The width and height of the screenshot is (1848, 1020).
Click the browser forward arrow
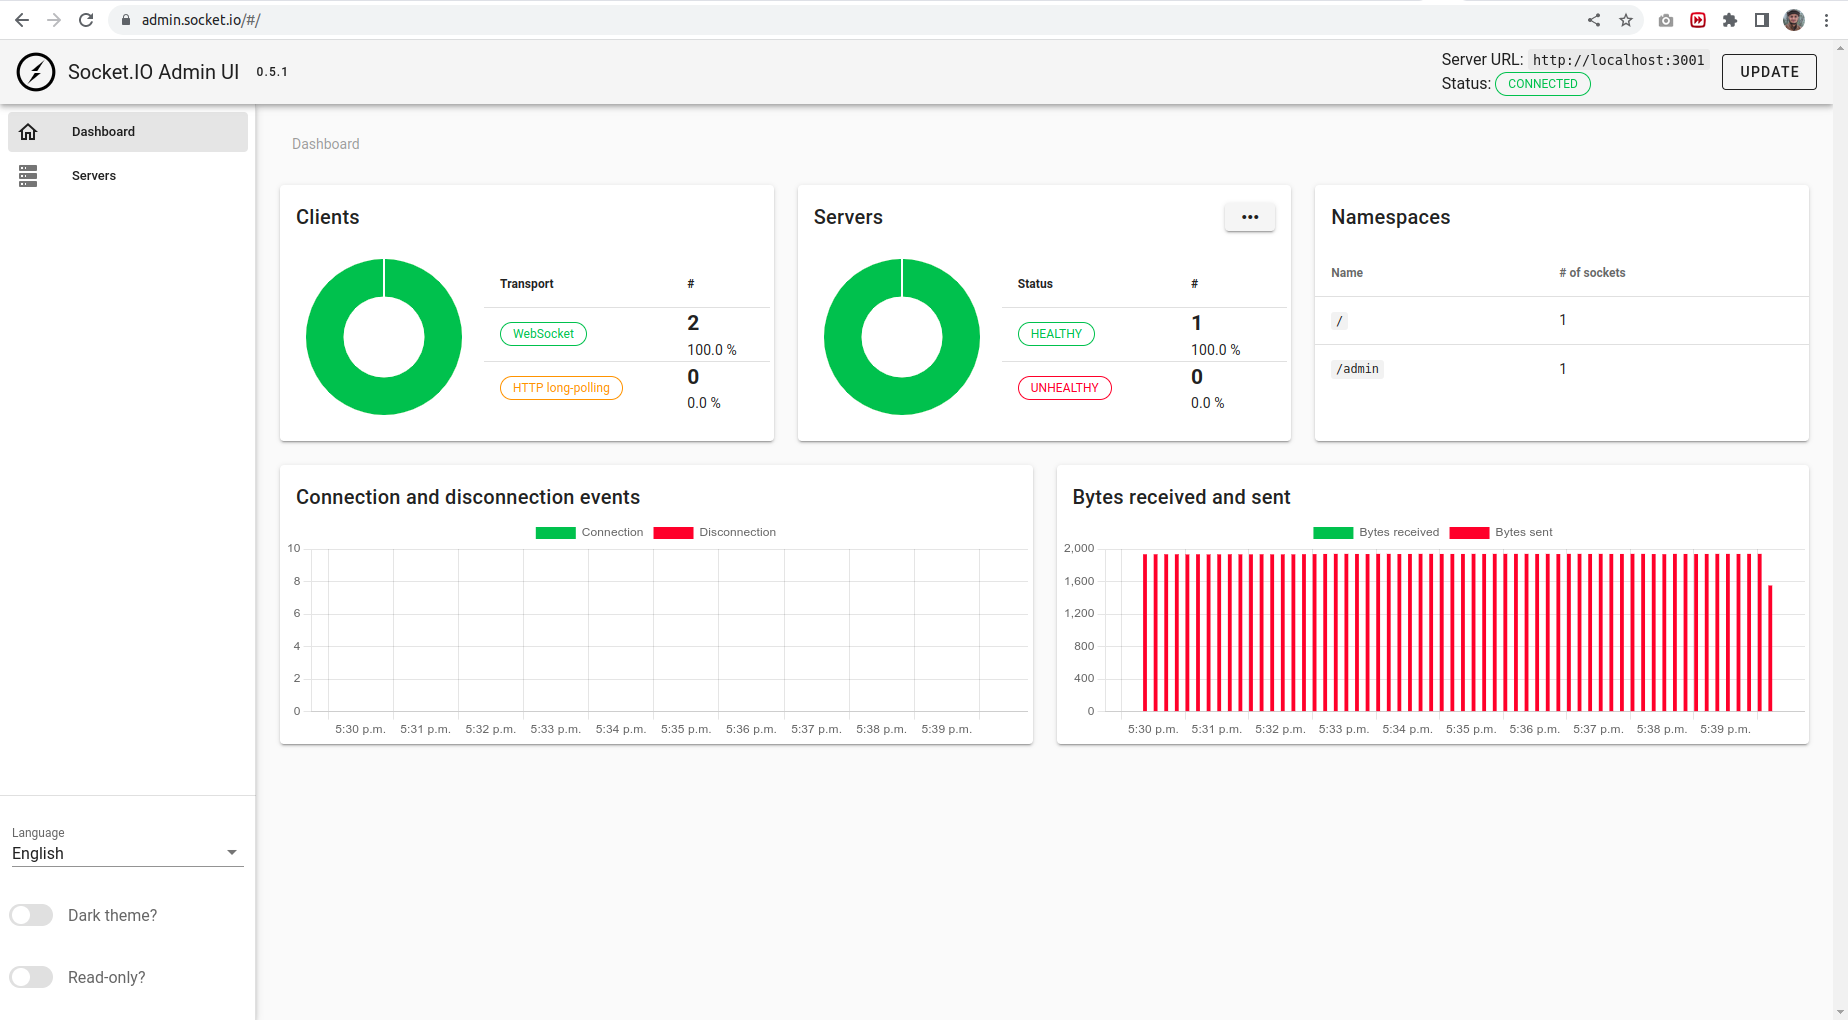pyautogui.click(x=54, y=20)
